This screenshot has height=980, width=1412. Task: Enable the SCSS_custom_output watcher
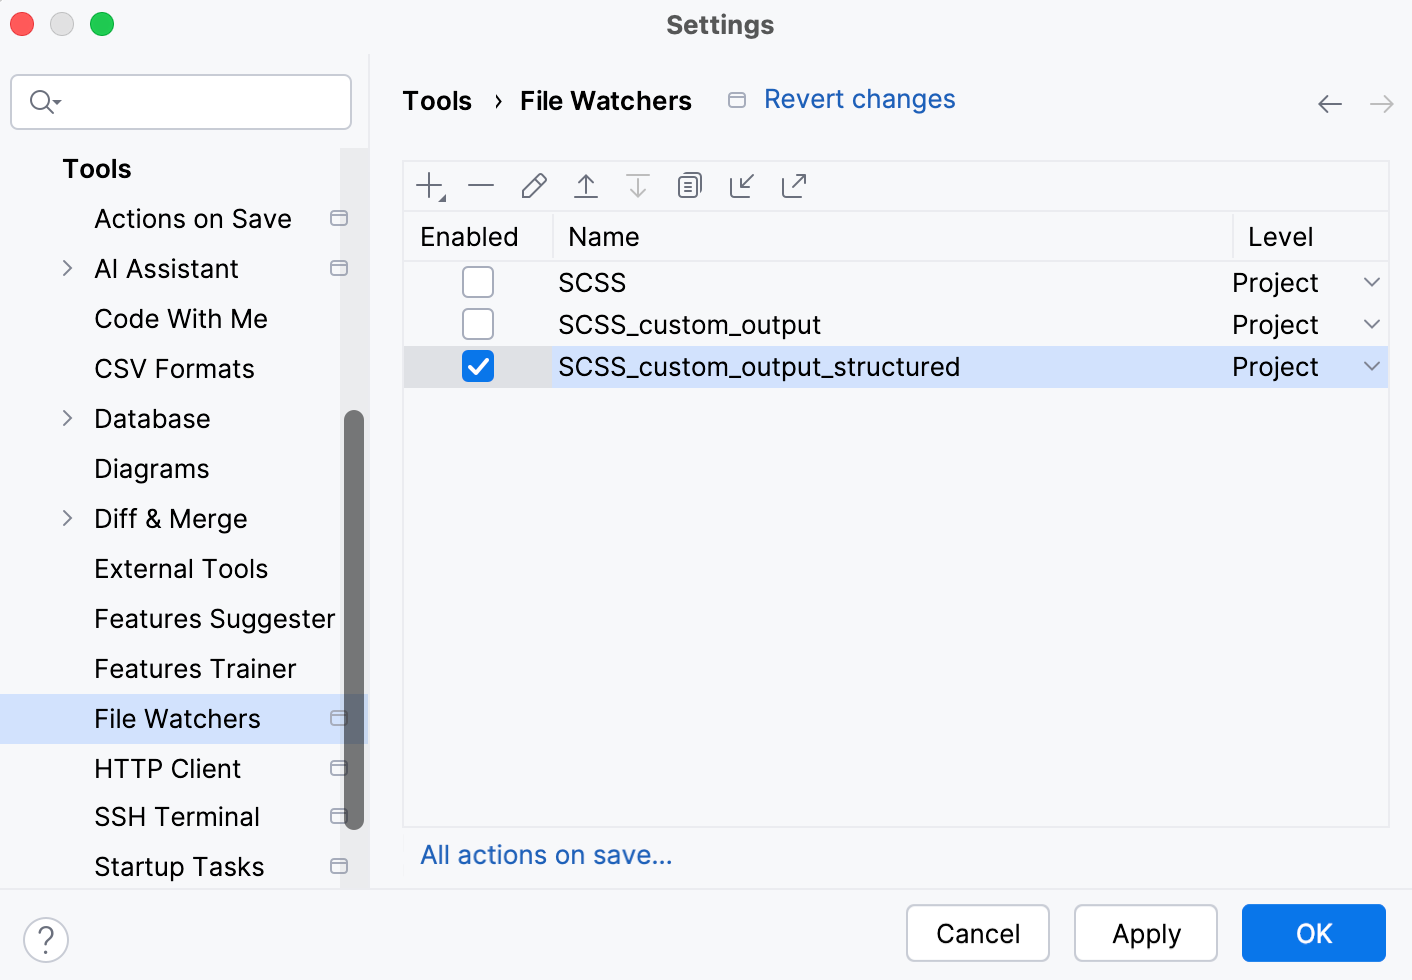click(x=478, y=324)
